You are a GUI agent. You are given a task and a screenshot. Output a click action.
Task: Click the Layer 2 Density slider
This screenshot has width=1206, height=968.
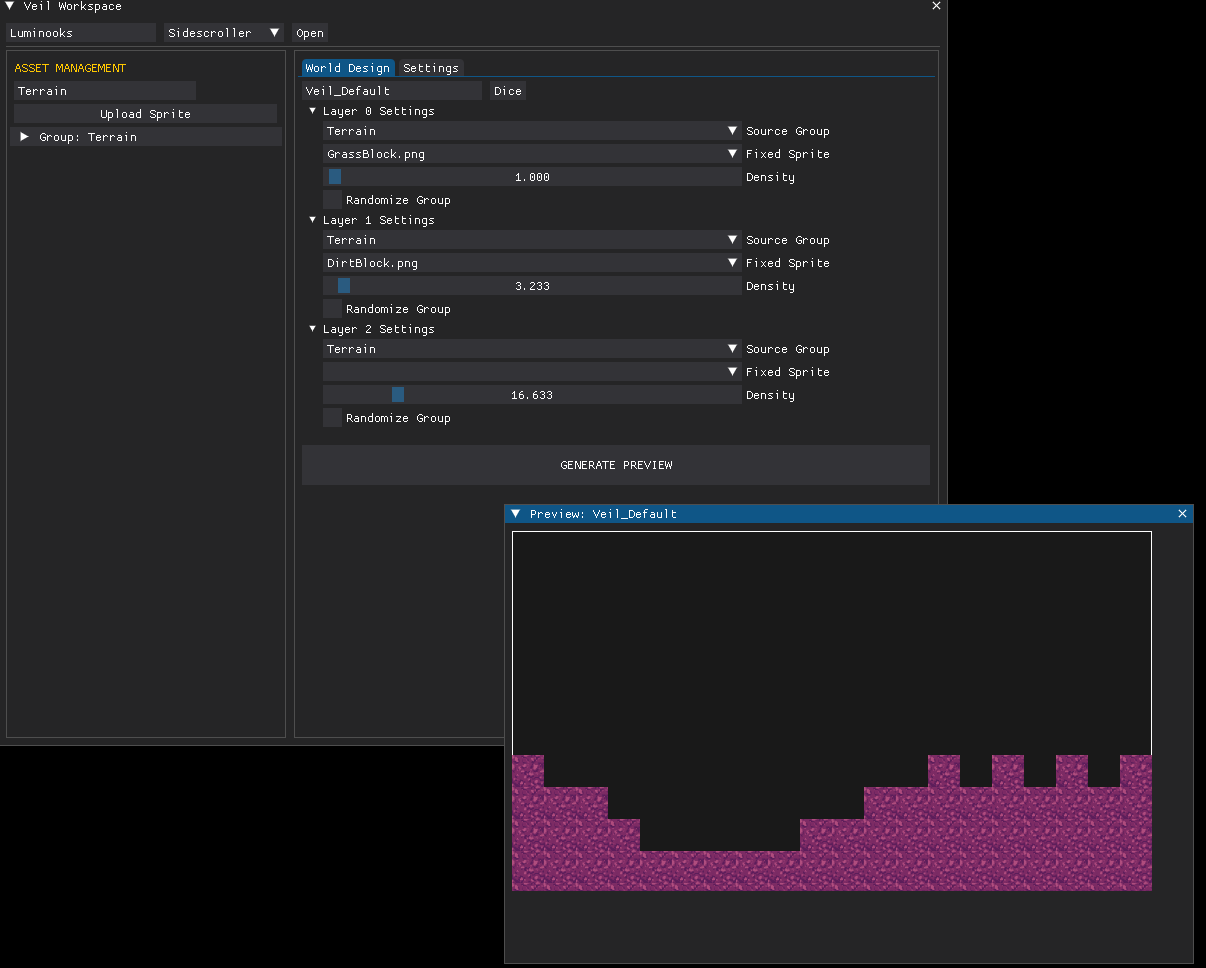532,395
